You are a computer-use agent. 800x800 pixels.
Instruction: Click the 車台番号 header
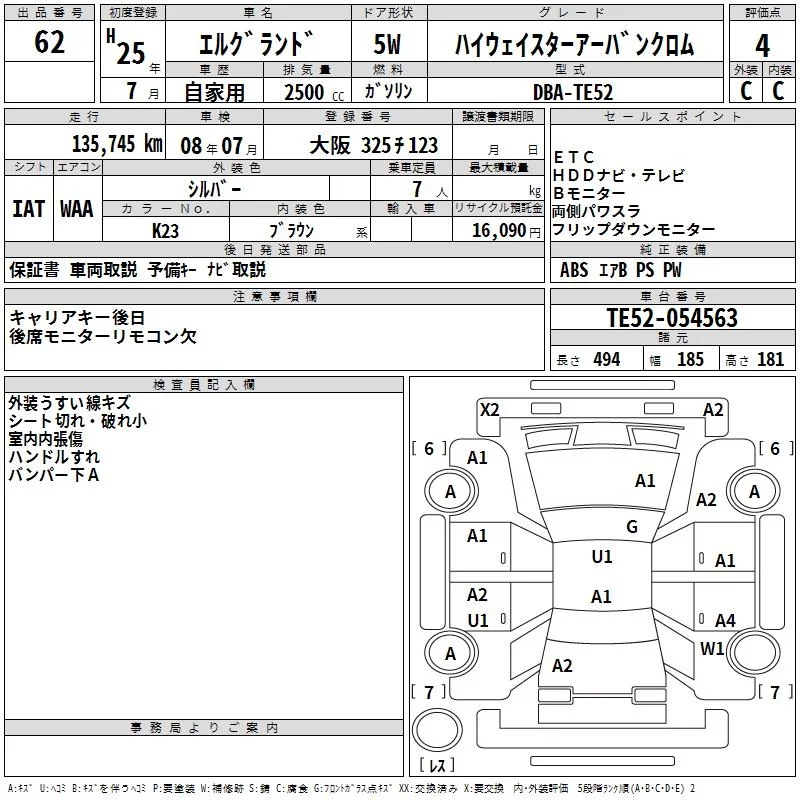(672, 296)
